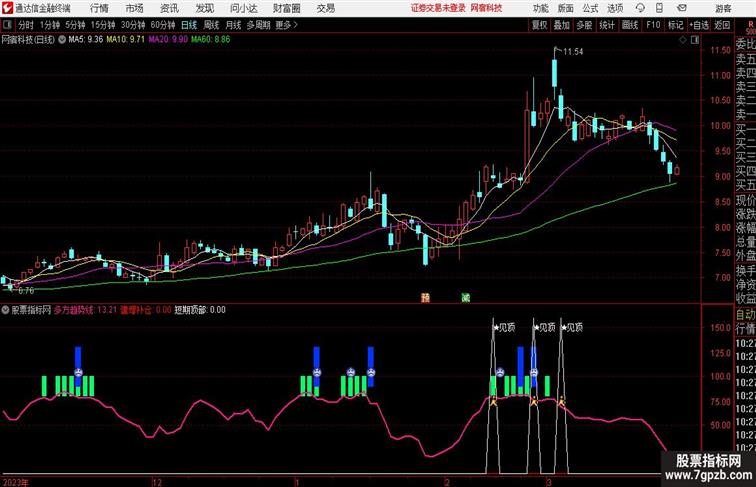Open the 多周期 multi-period view
This screenshot has height=487, width=756.
coord(258,25)
